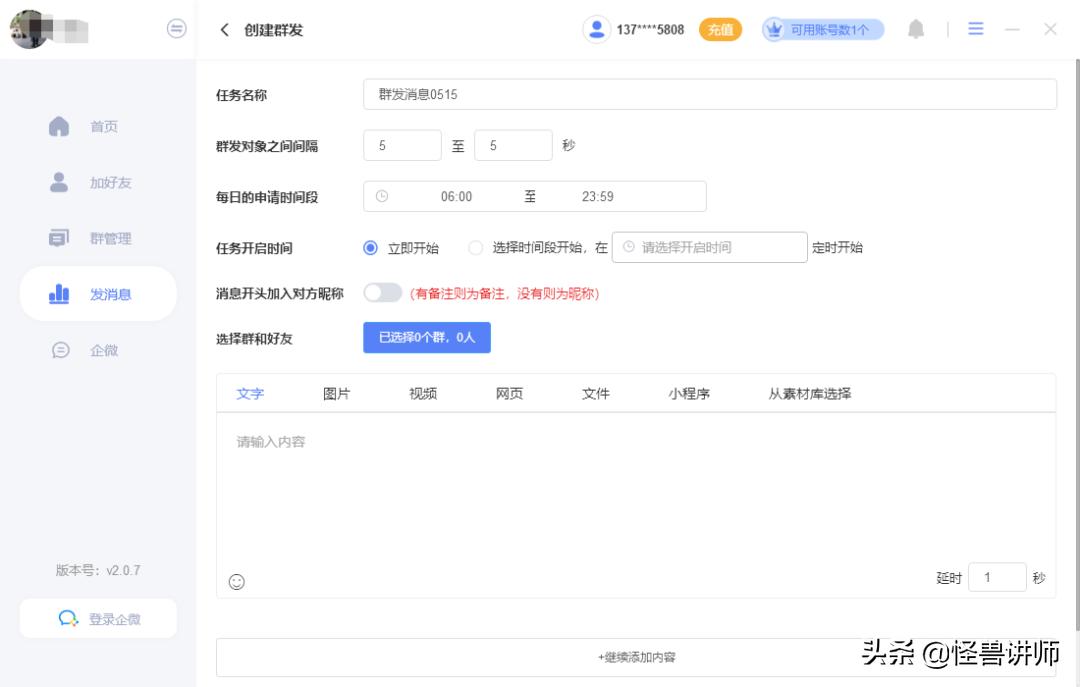Click the 充值 recharge button
The image size is (1080, 687).
(x=720, y=30)
